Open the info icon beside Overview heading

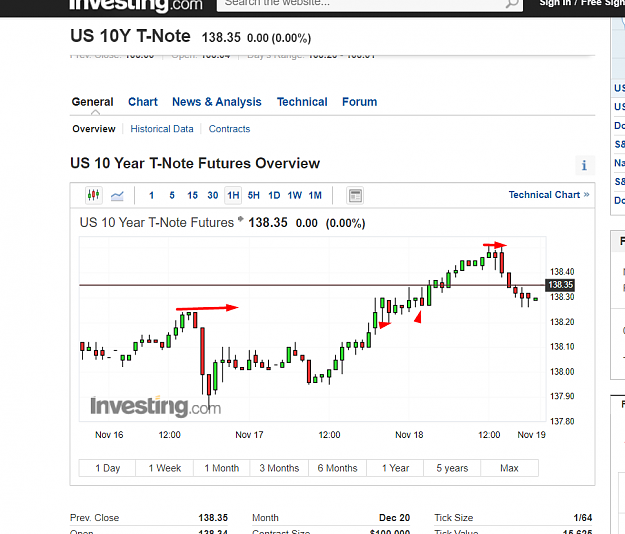(584, 165)
